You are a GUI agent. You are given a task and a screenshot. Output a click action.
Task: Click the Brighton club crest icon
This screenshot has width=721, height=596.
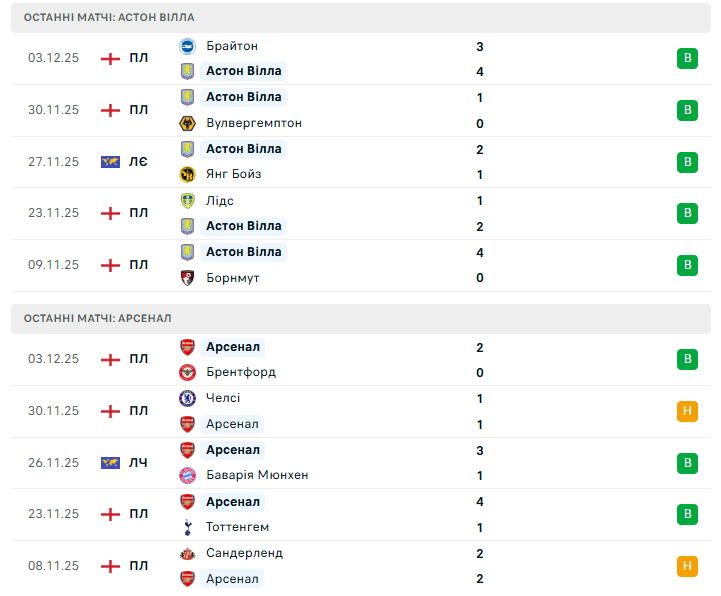187,46
